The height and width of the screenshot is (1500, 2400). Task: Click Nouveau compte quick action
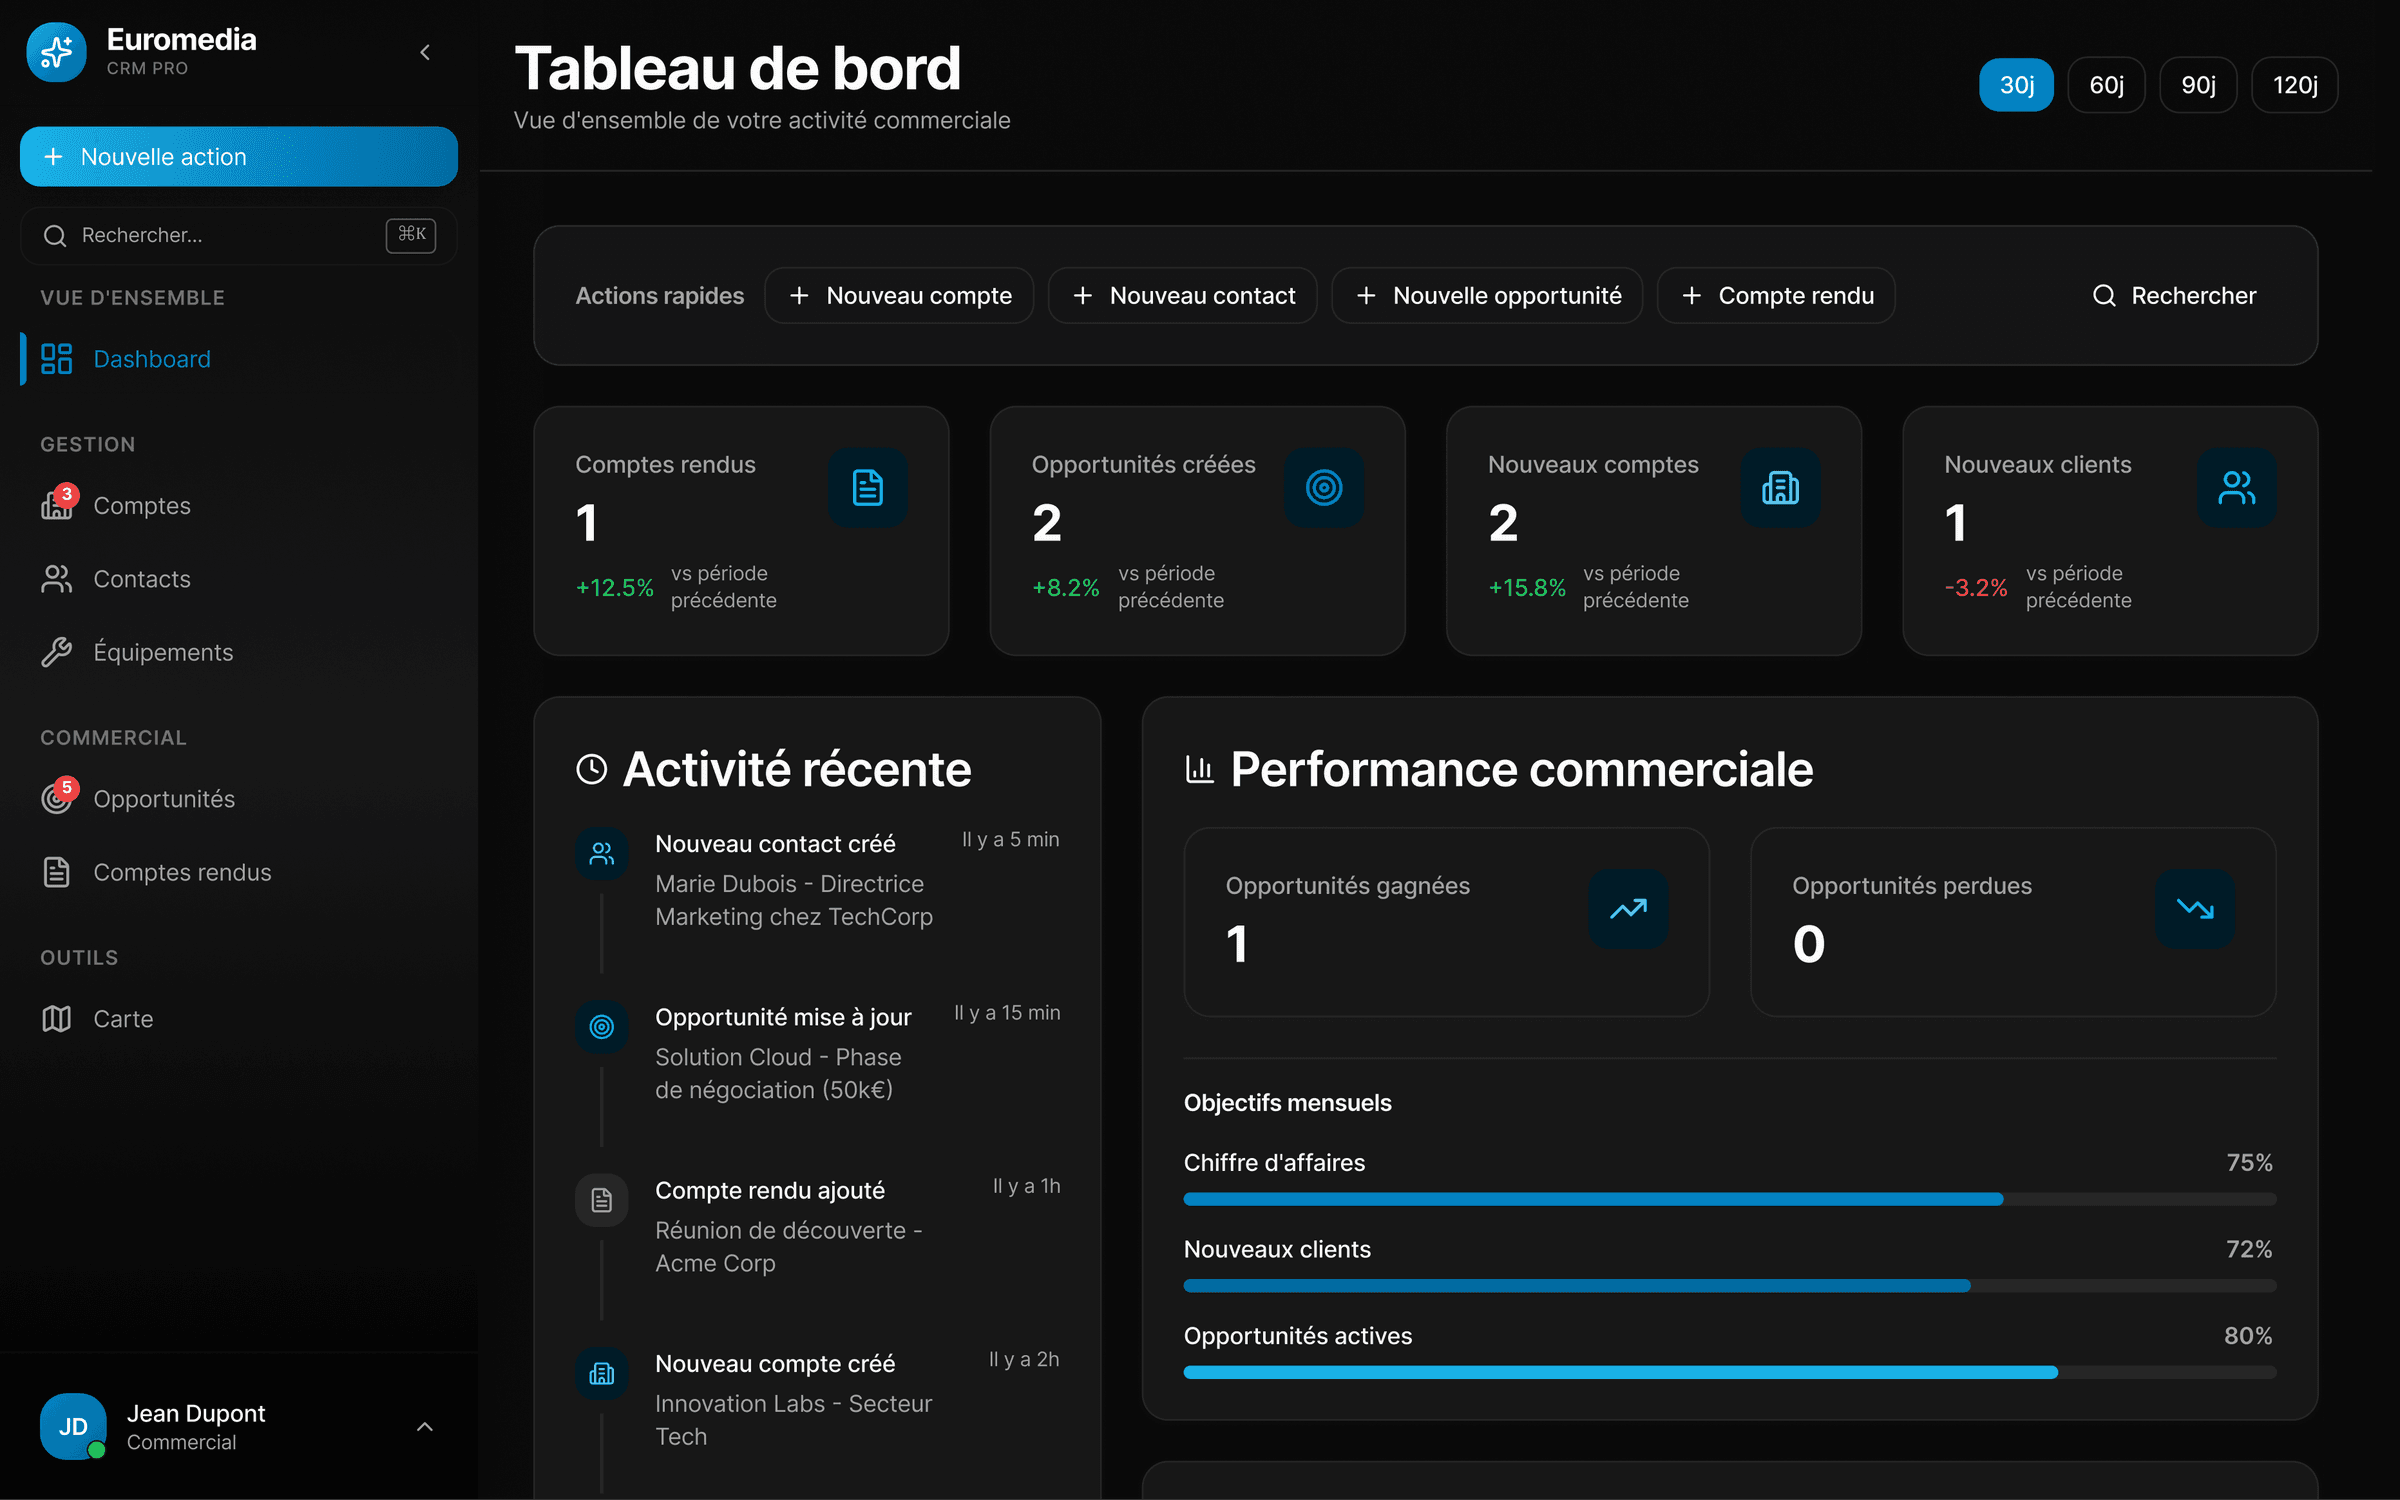tap(899, 296)
